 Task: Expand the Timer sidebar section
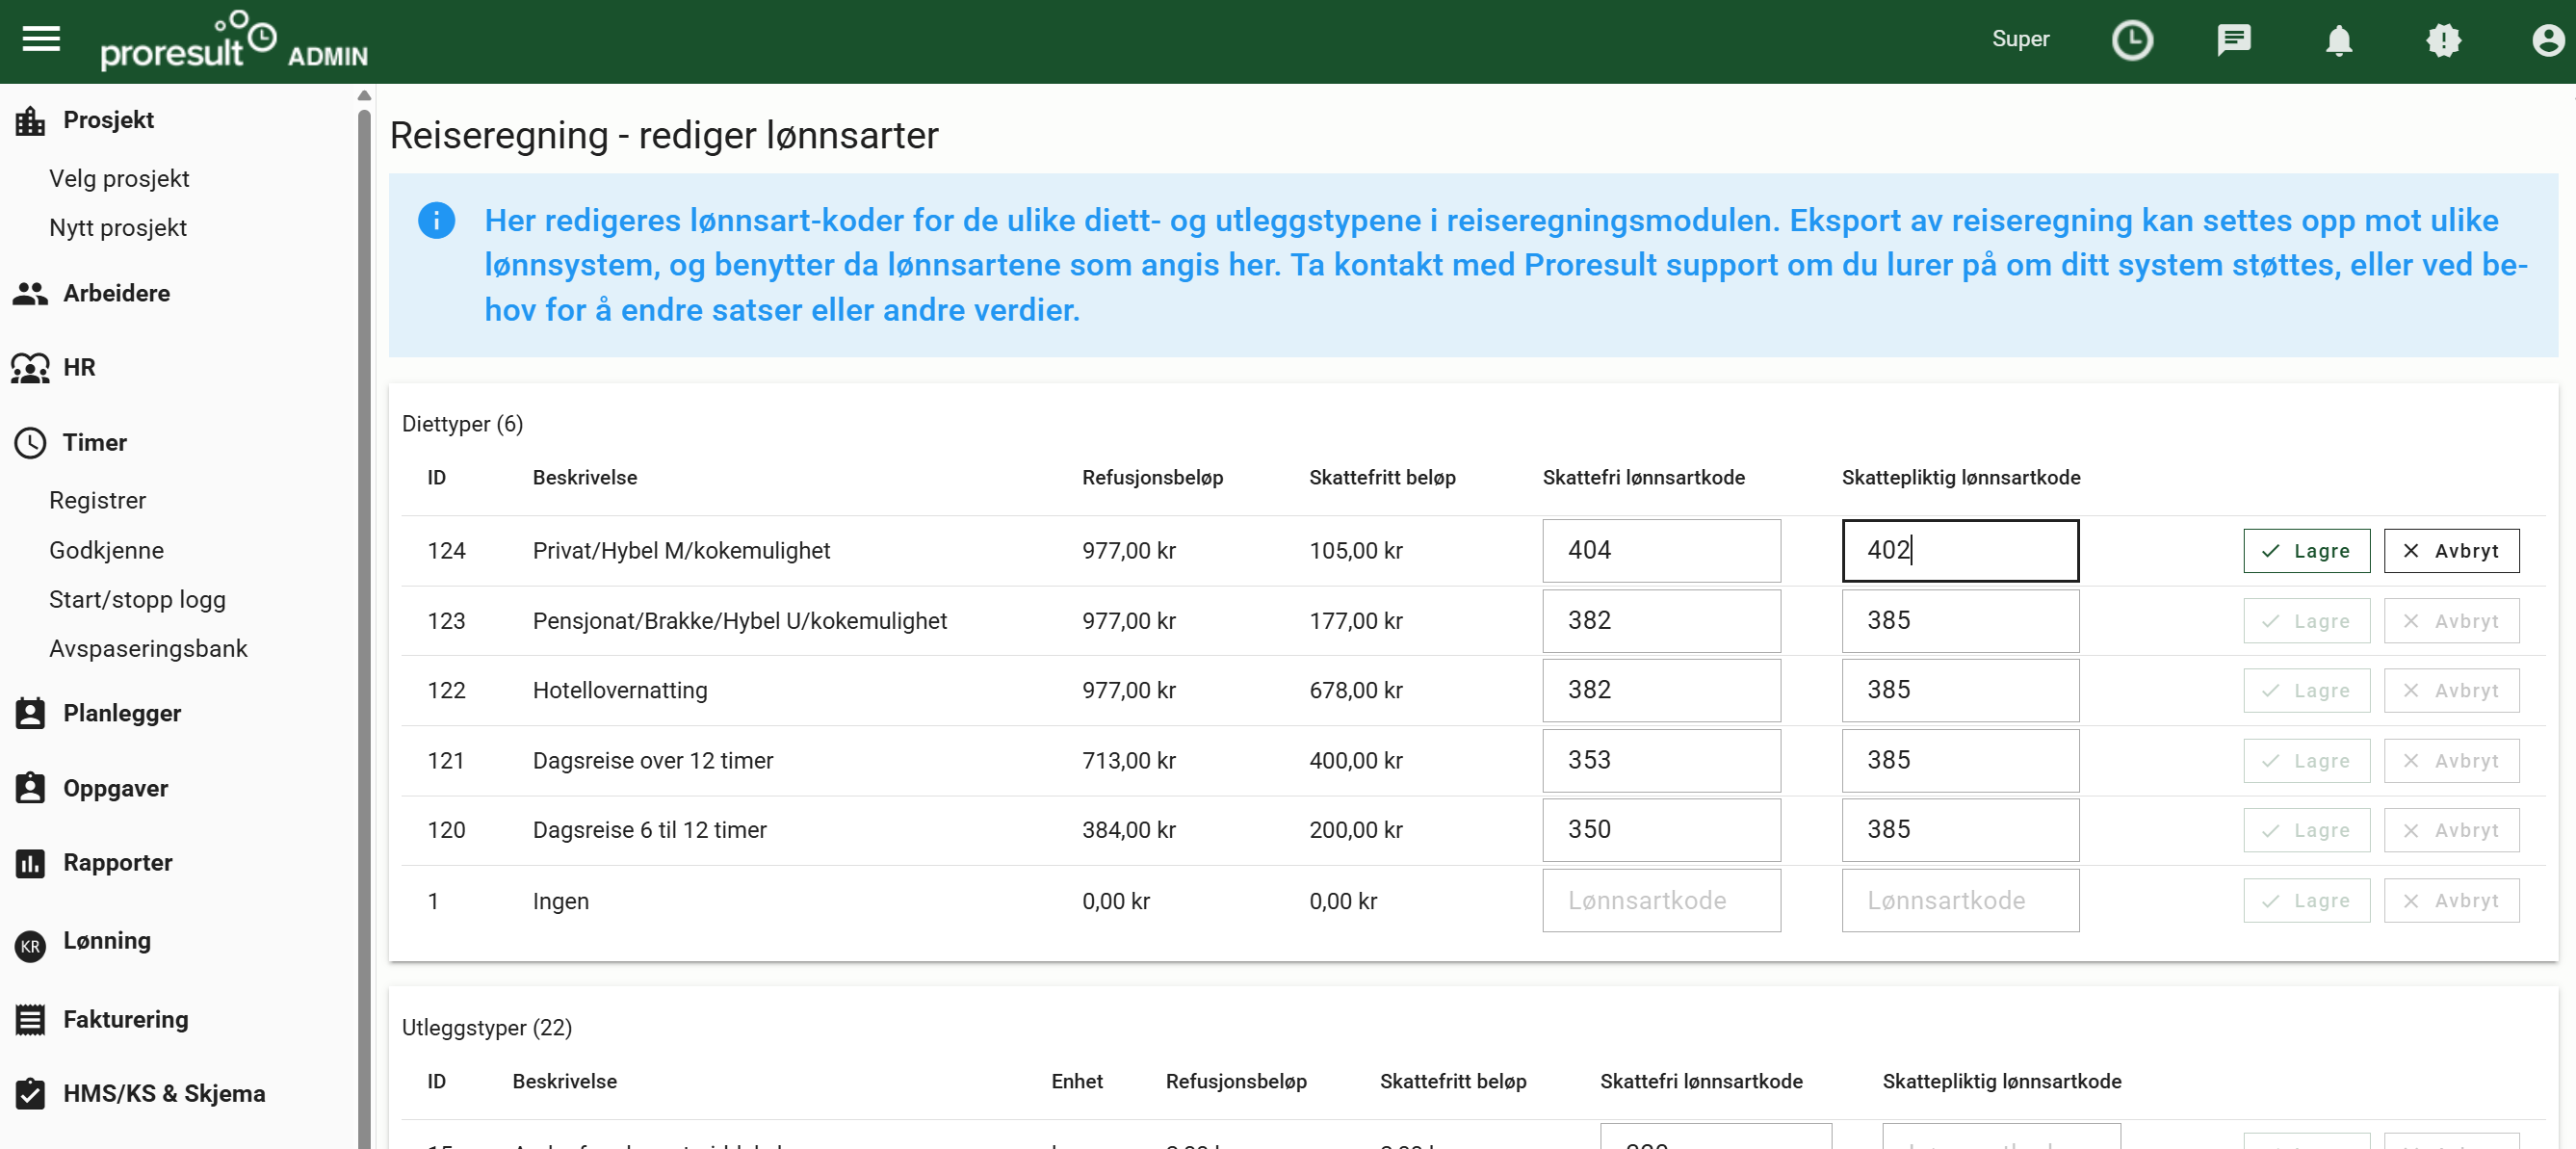pos(94,442)
